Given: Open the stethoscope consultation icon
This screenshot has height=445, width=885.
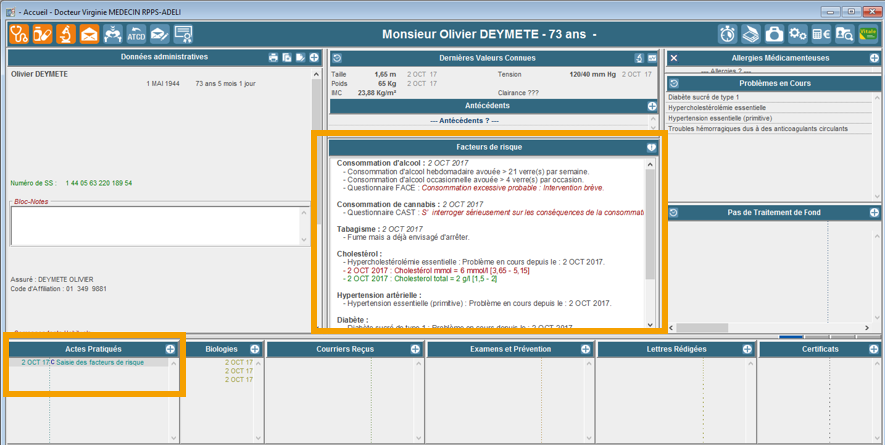Looking at the screenshot, I should click(19, 34).
